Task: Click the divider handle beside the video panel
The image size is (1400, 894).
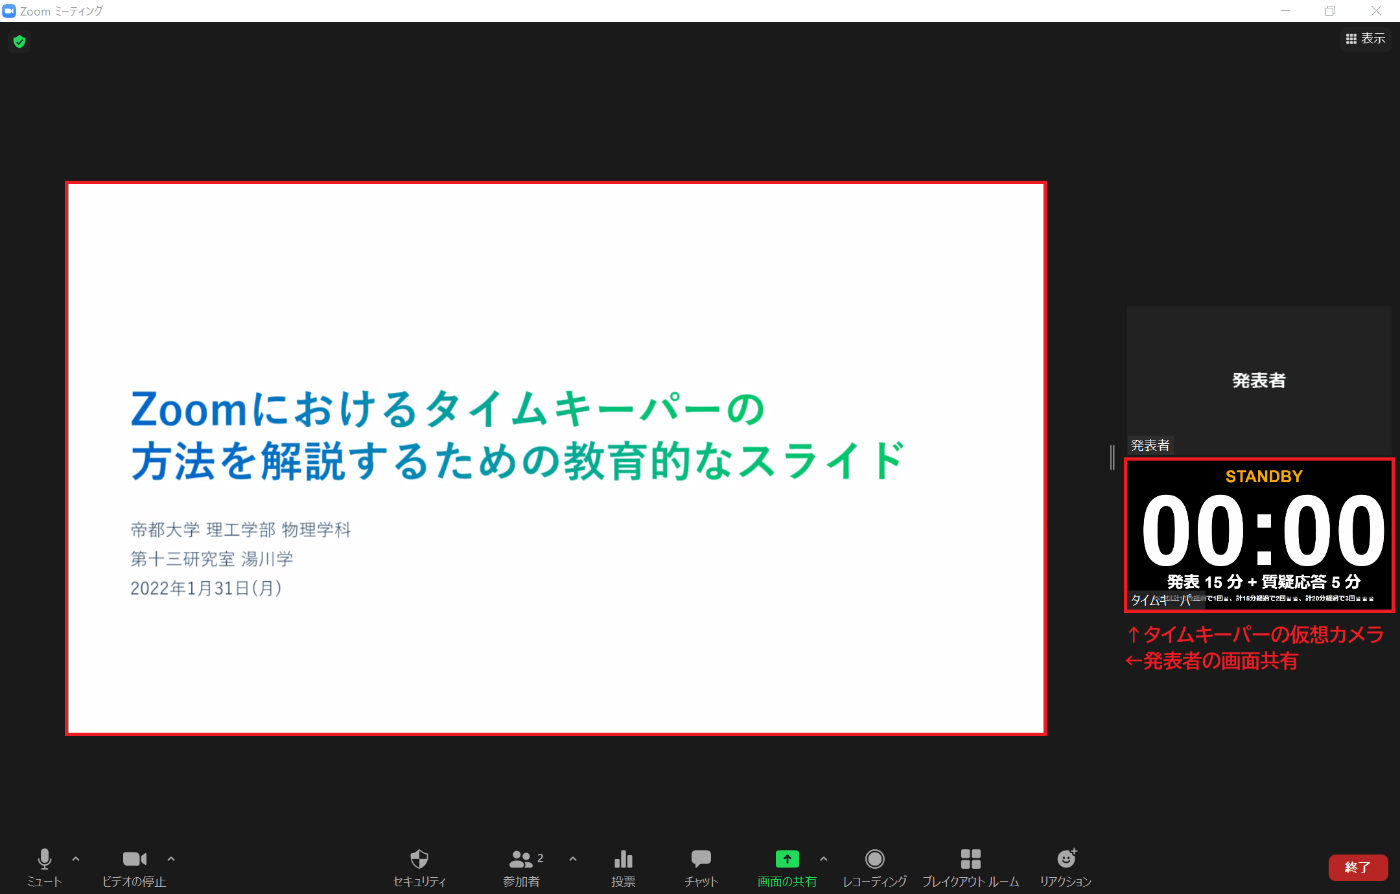Action: tap(1112, 457)
